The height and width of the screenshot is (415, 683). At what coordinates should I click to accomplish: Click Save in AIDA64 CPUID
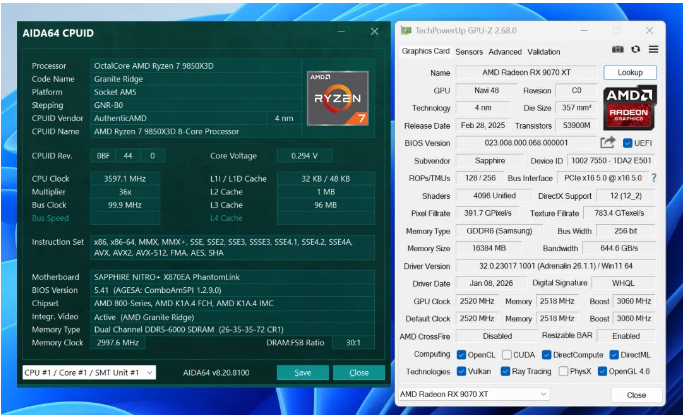coord(302,372)
